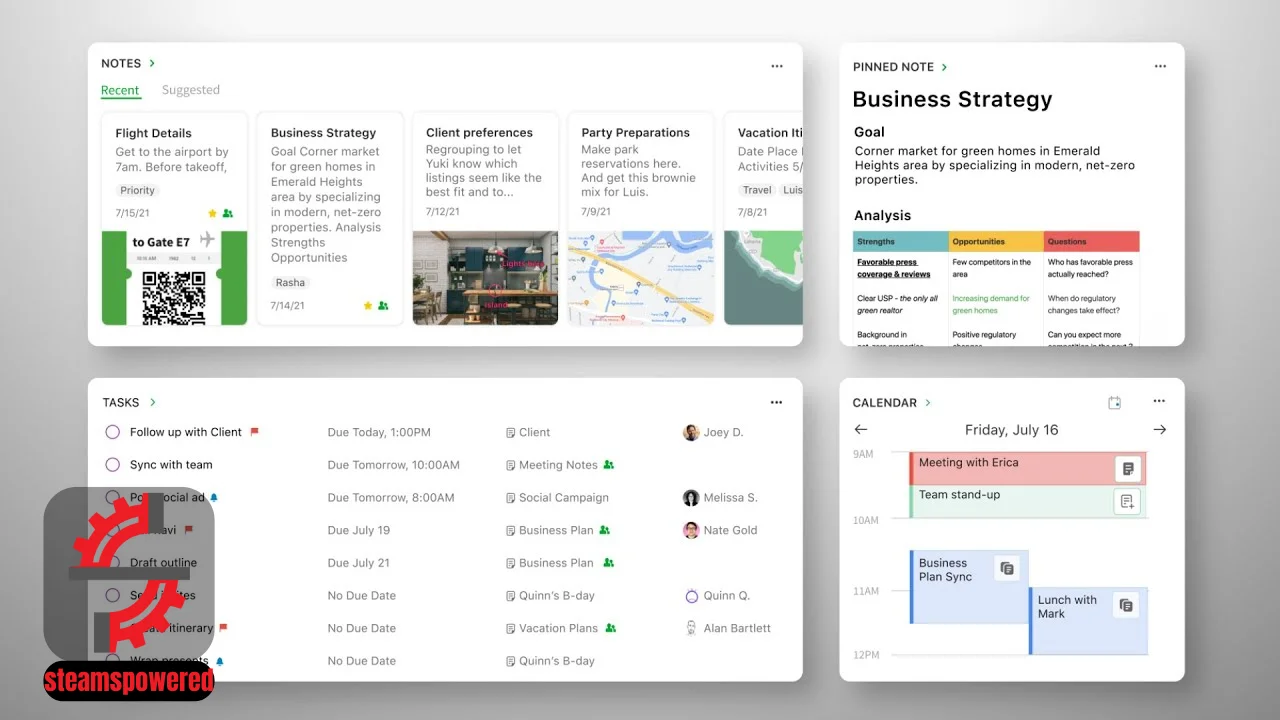Click the Travel tag on Vacation card
The image size is (1280, 720).
(757, 190)
